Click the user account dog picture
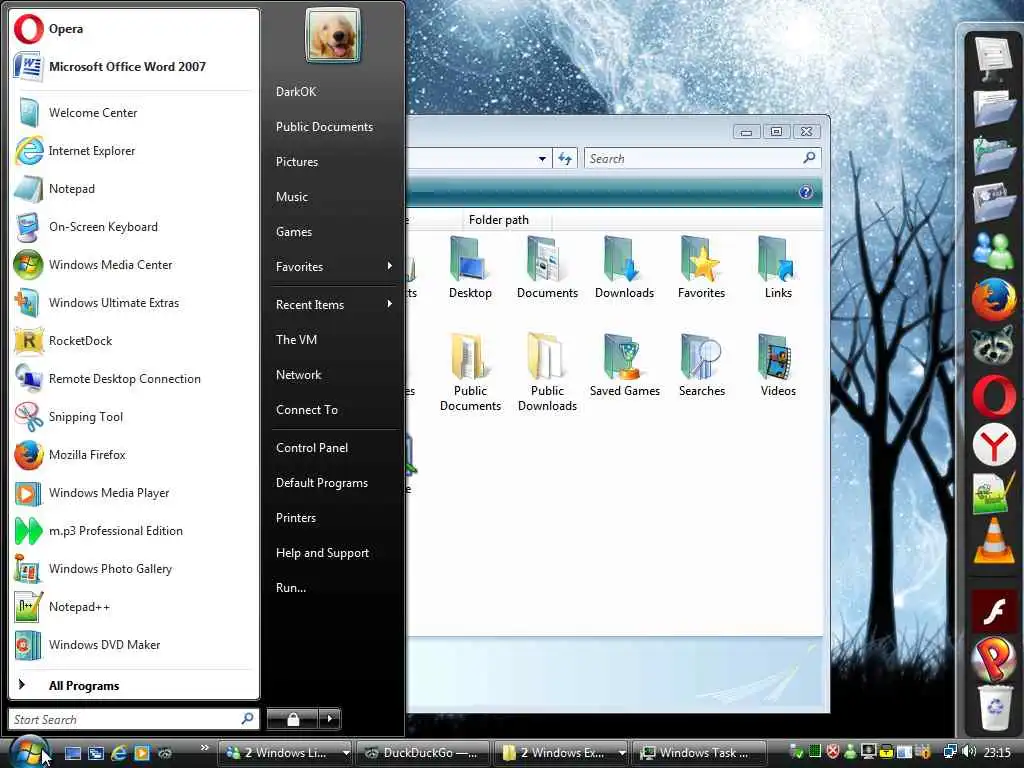Viewport: 1024px width, 768px height. (333, 35)
